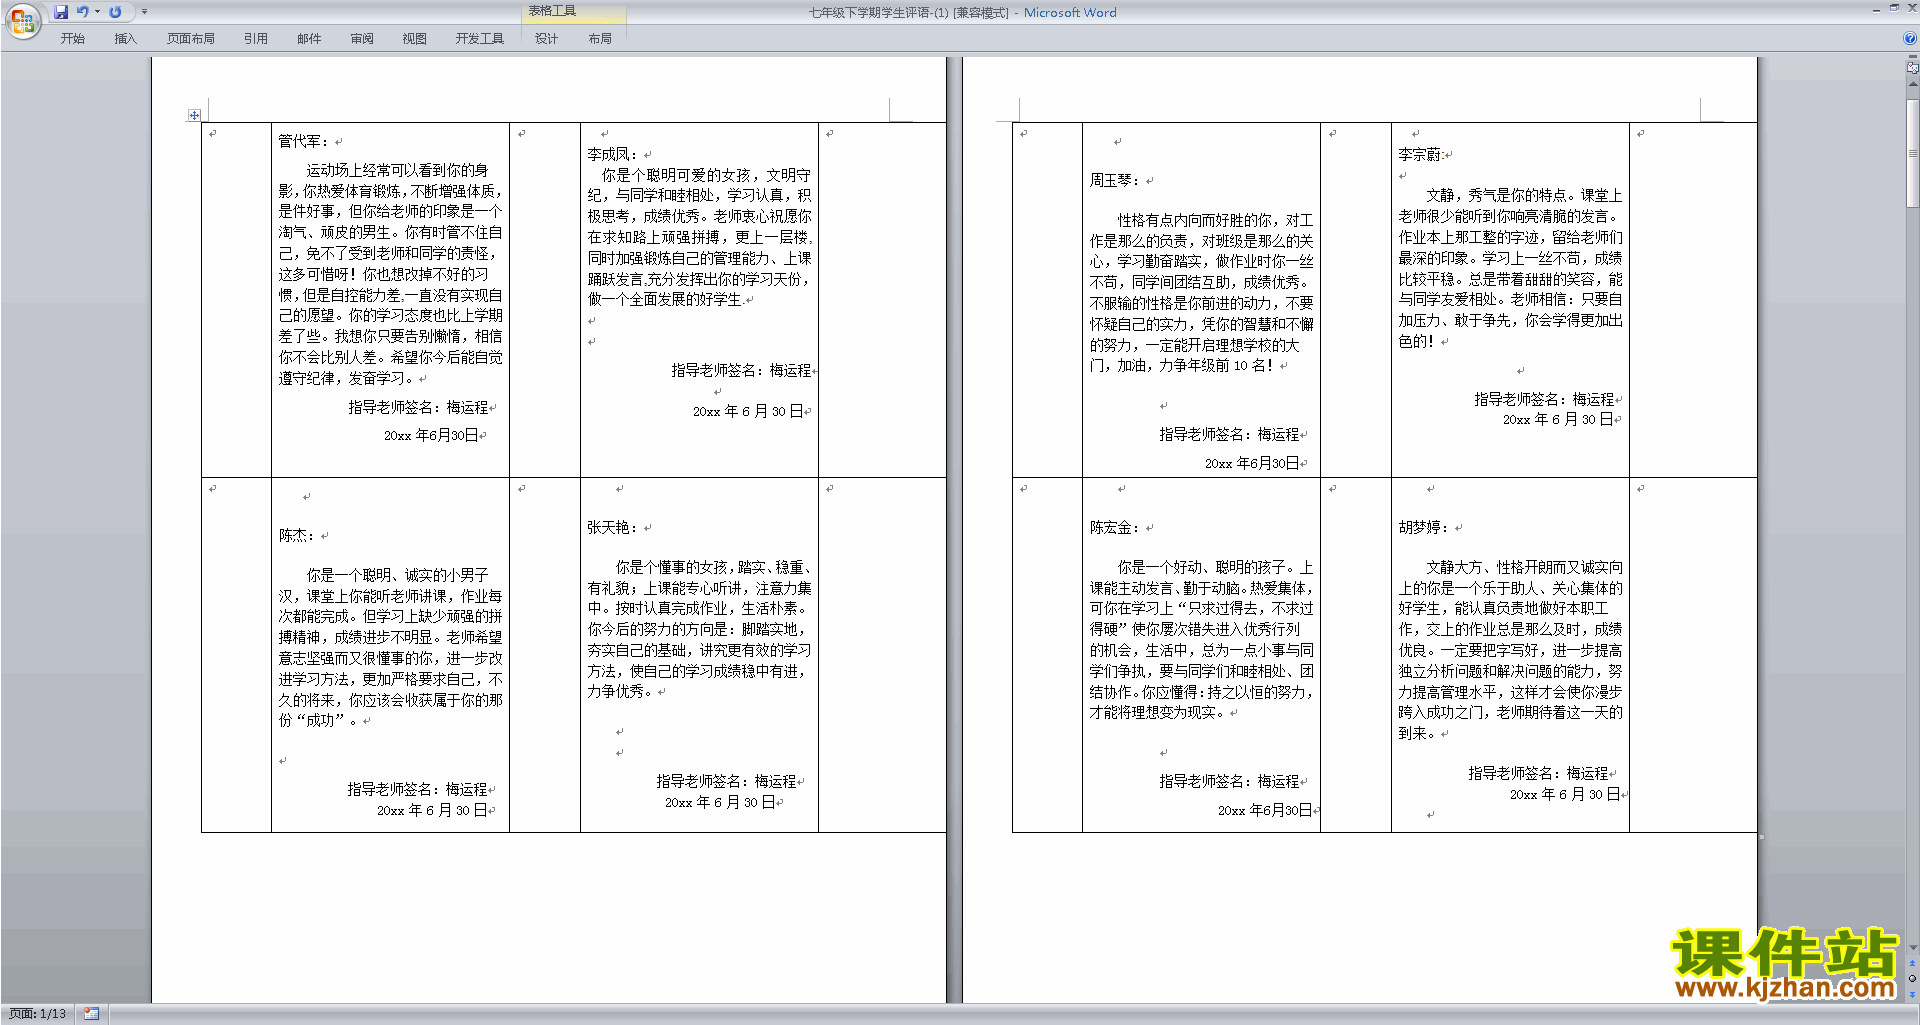This screenshot has height=1025, width=1920.
Task: Click the name 李宗蔚 in the table
Action: click(x=1420, y=154)
